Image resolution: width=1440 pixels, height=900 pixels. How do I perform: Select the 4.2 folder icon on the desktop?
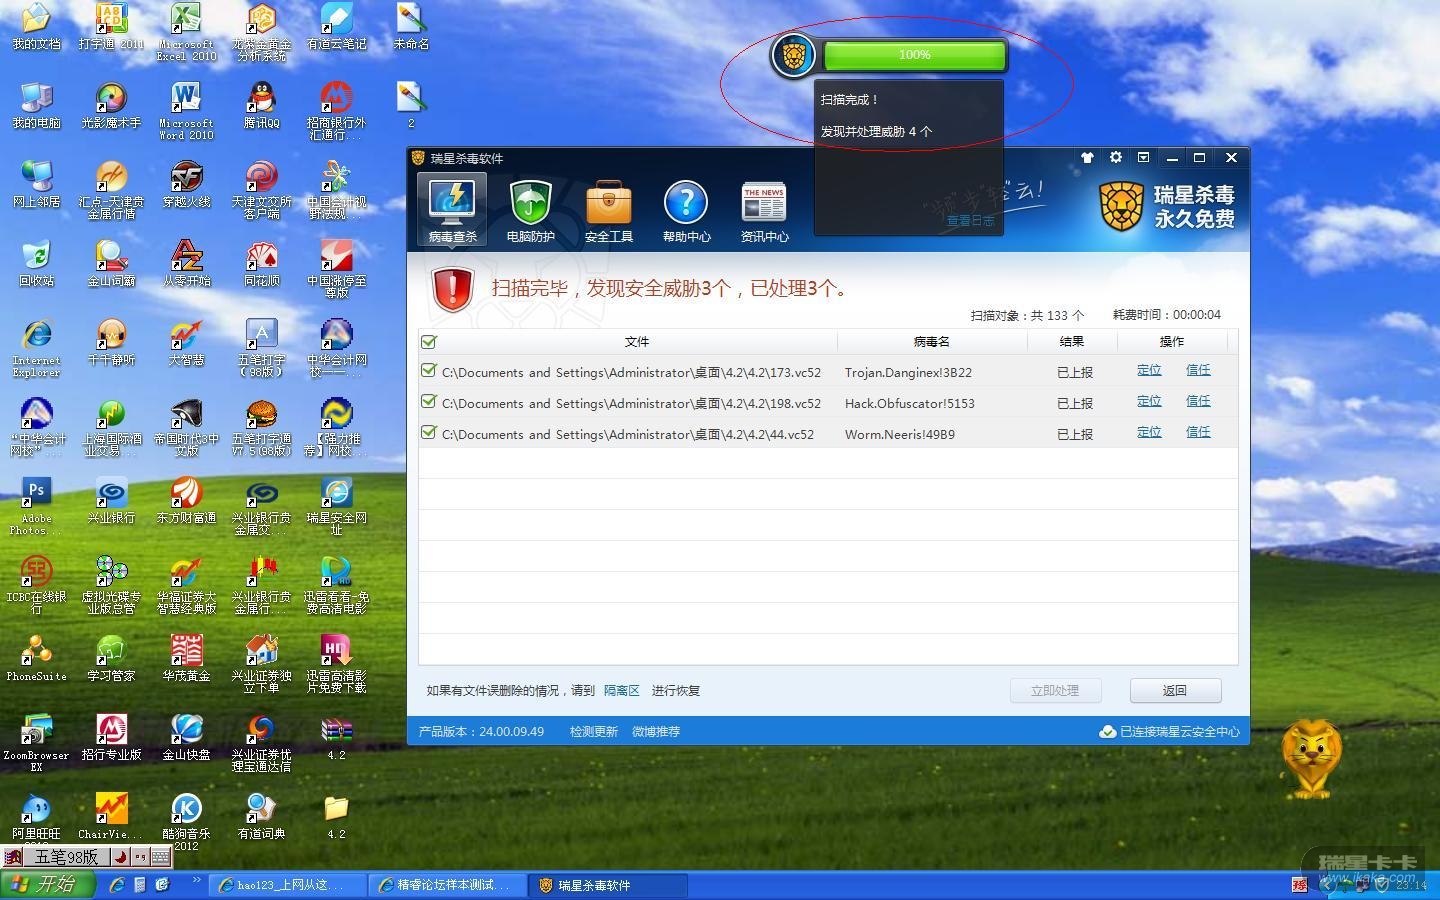(x=336, y=816)
